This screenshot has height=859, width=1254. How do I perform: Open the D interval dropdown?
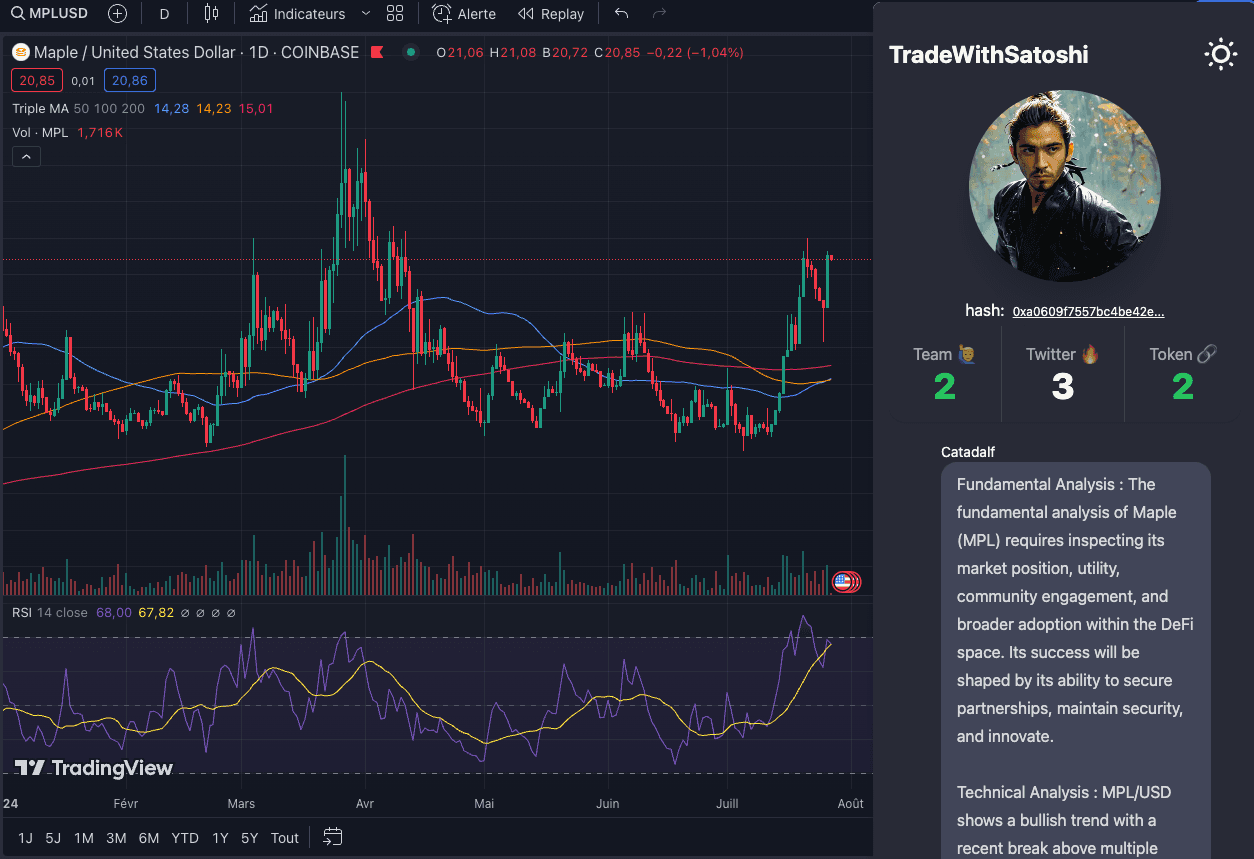164,14
